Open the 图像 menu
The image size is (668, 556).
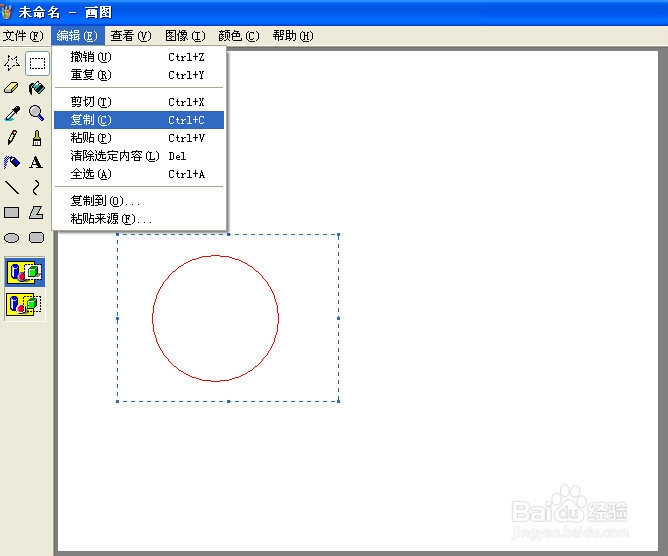[x=185, y=36]
